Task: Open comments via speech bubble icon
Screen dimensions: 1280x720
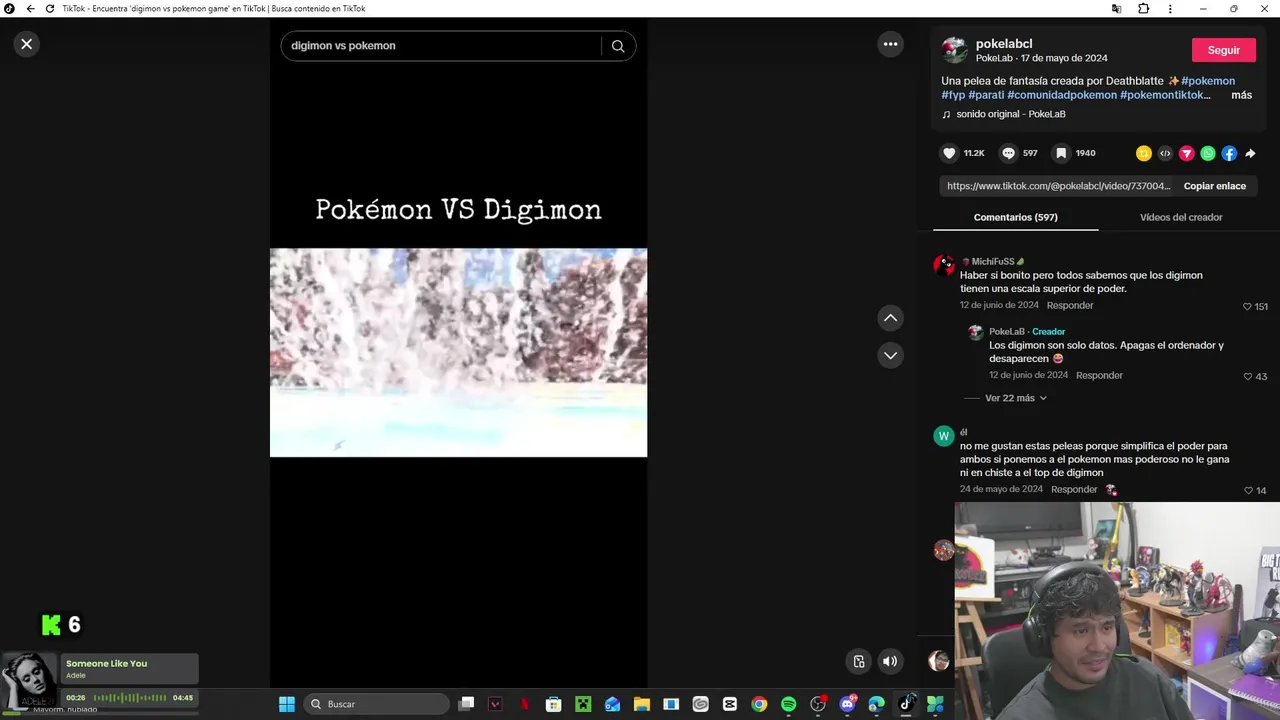Action: tap(1008, 153)
